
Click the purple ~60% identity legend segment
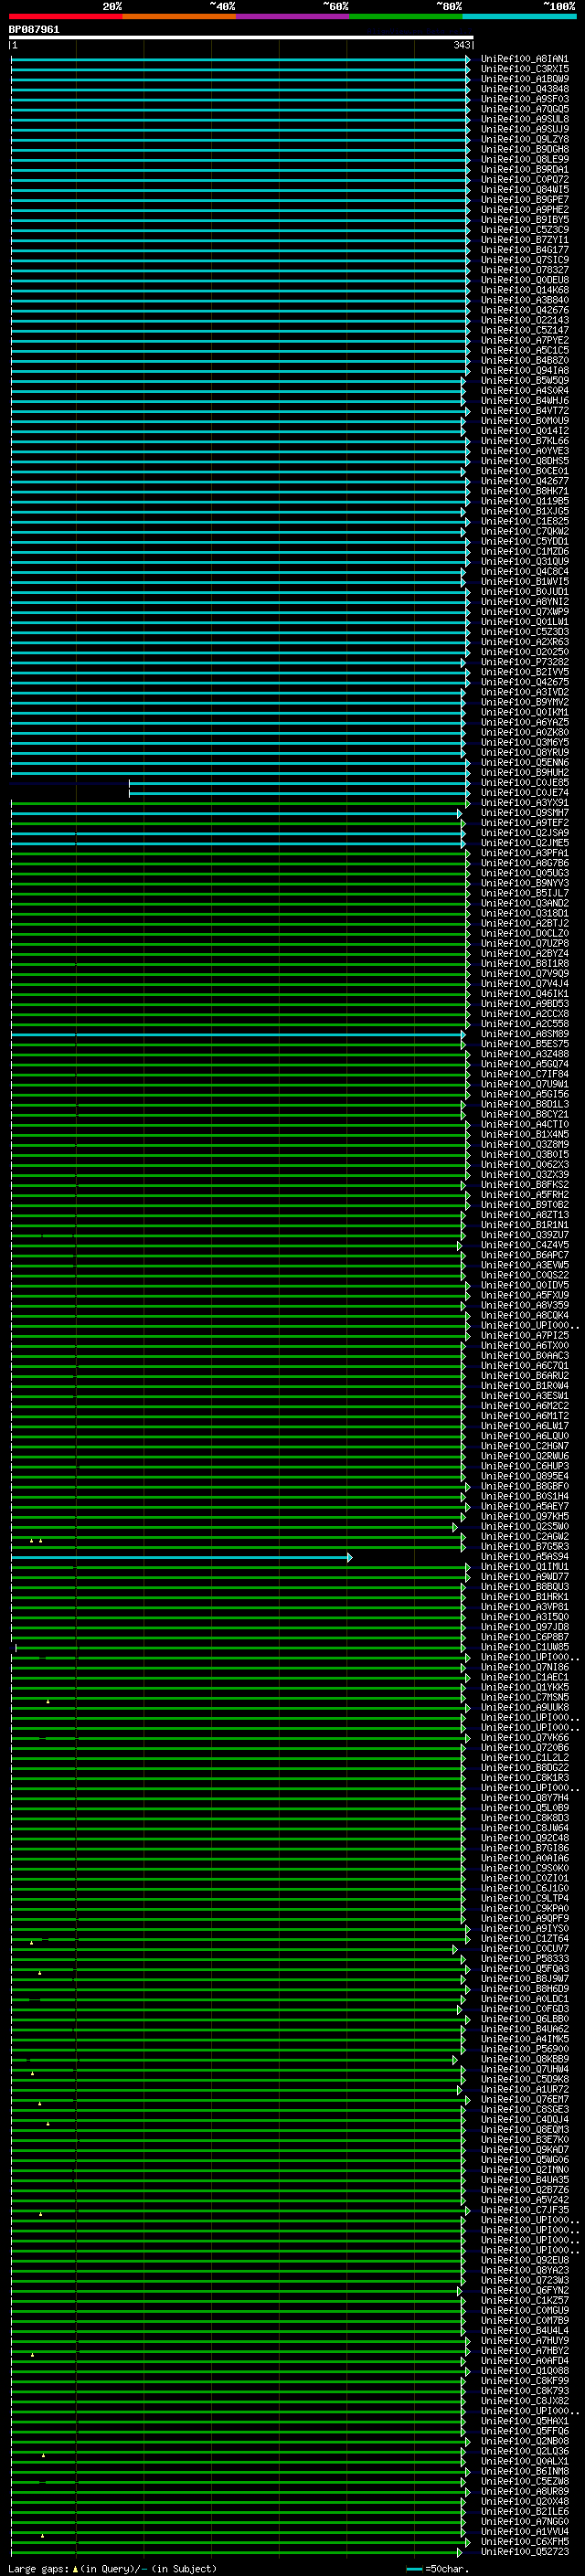[x=293, y=16]
